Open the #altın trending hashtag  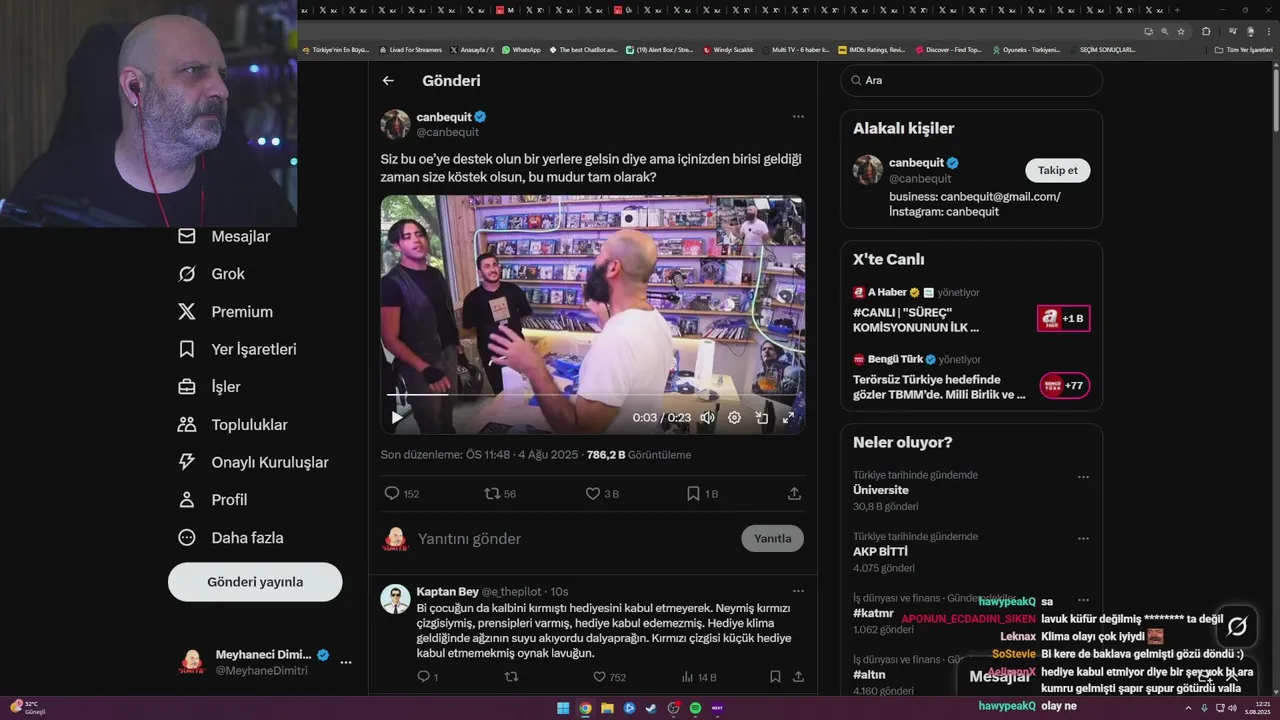(x=870, y=675)
